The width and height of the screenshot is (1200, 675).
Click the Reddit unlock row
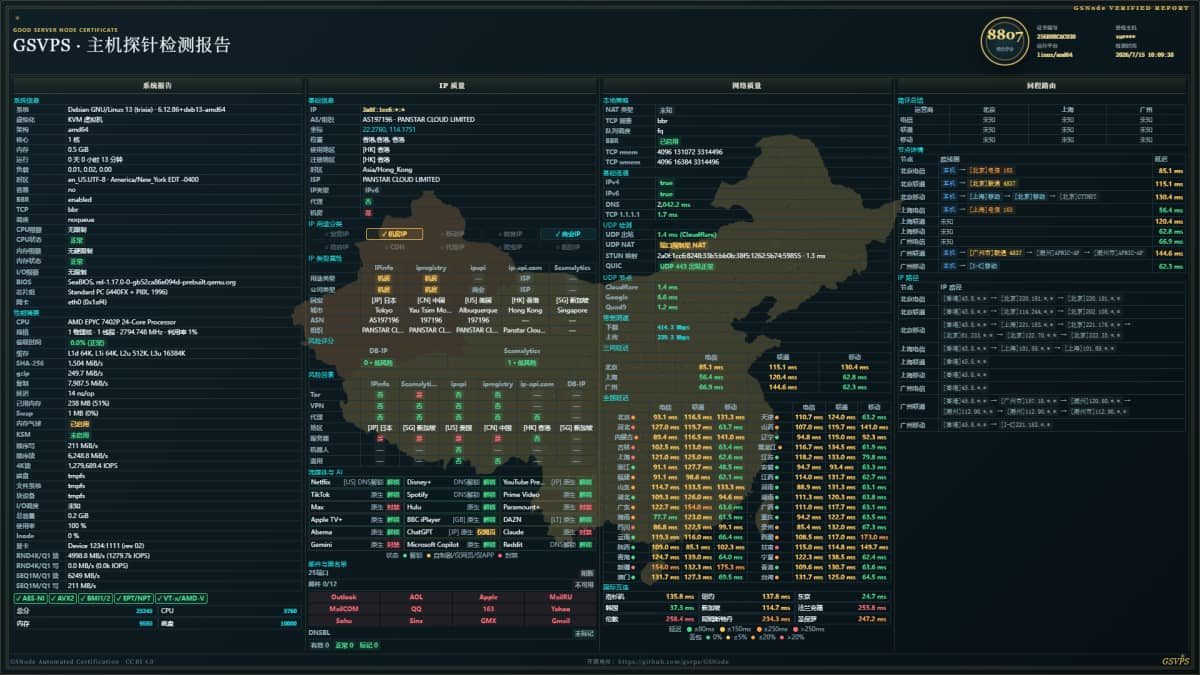tap(548, 545)
